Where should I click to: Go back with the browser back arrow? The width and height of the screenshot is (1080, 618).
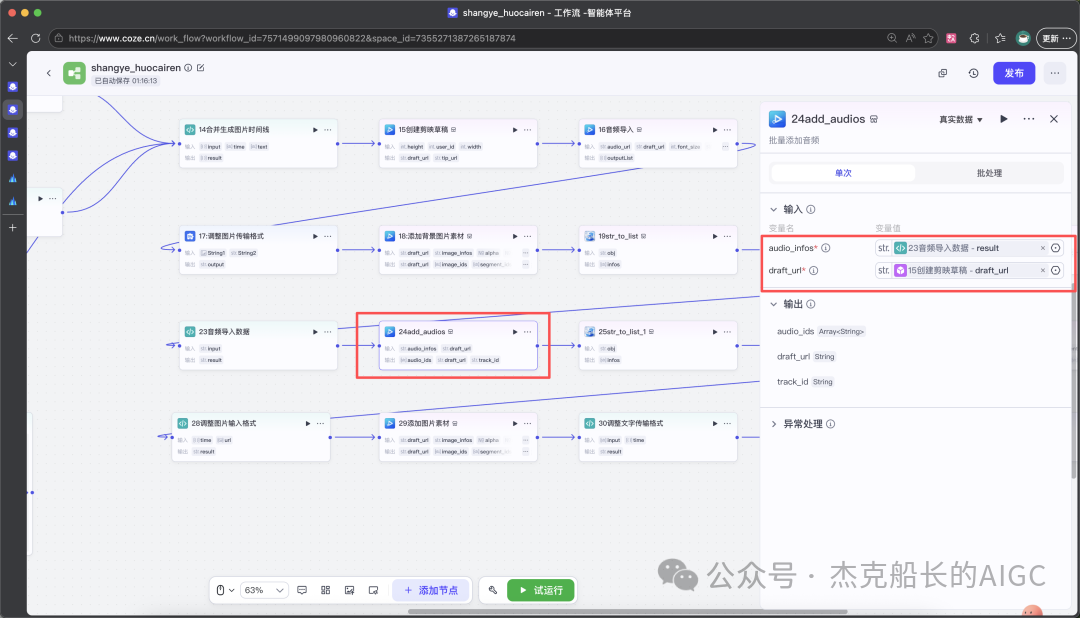[12, 38]
